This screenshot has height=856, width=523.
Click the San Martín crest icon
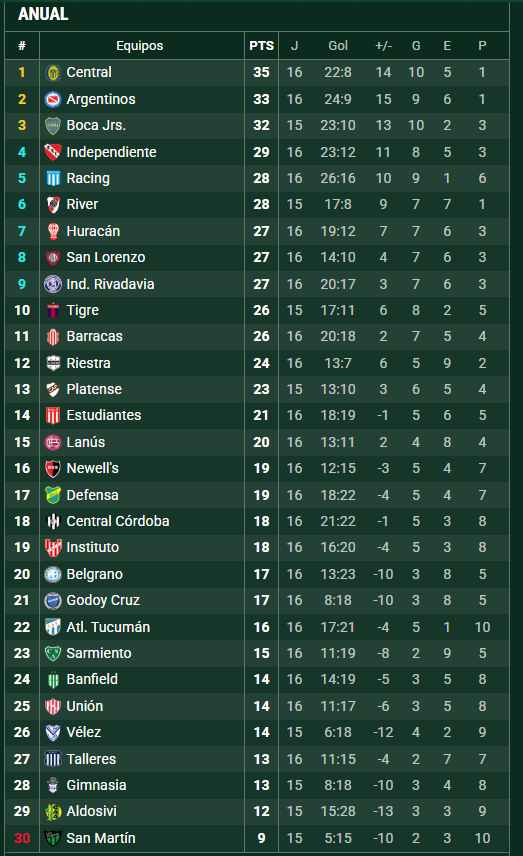[53, 838]
